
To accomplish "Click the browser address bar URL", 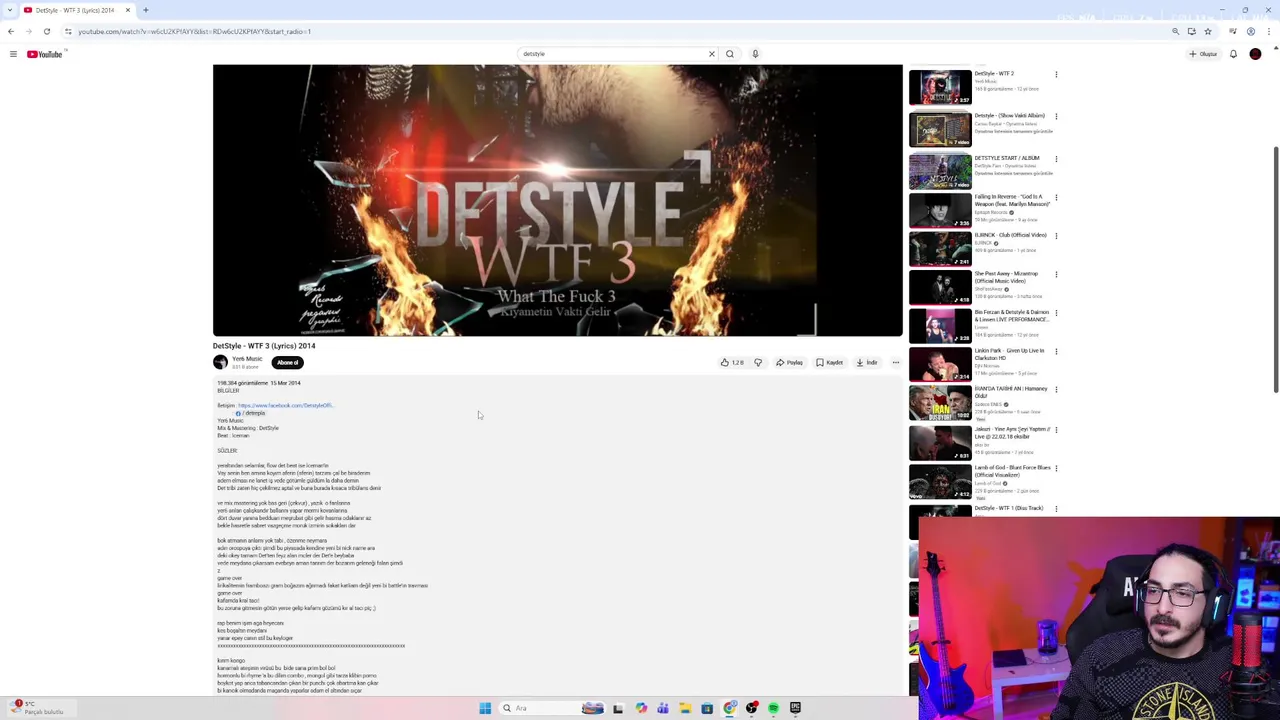I will 195,31.
